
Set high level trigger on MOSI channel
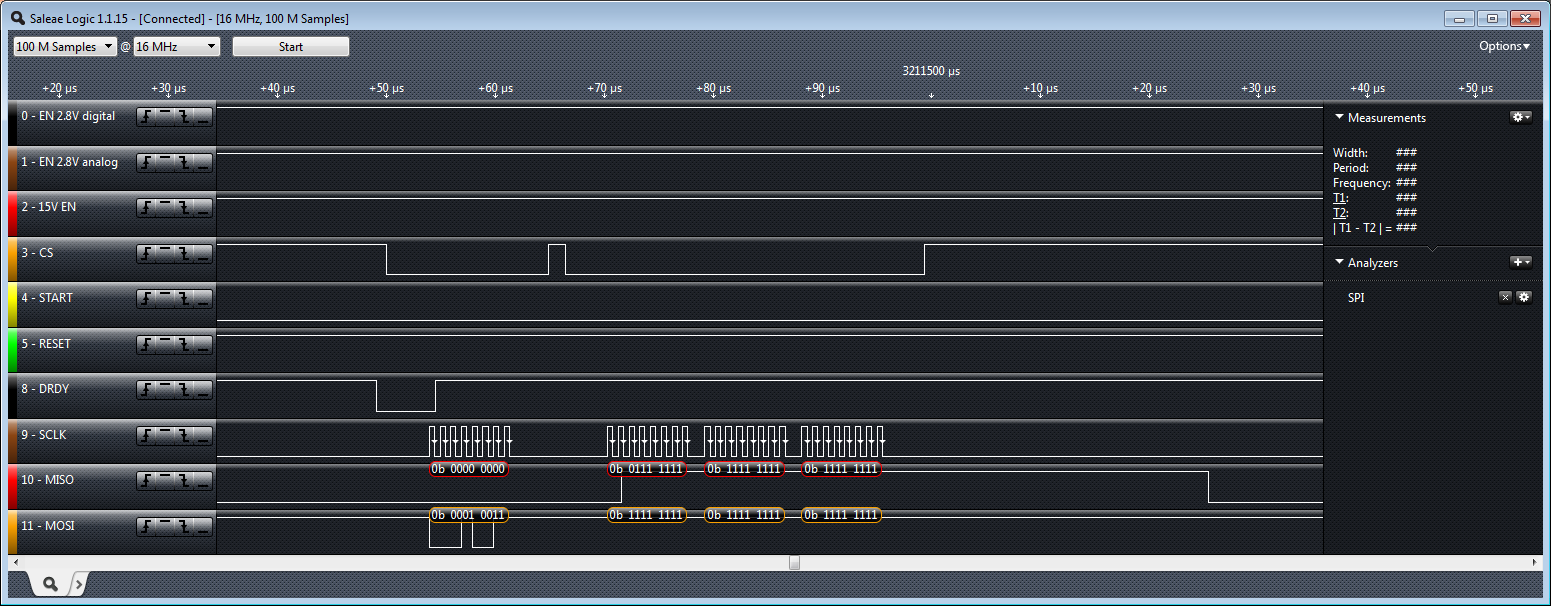pos(166,526)
